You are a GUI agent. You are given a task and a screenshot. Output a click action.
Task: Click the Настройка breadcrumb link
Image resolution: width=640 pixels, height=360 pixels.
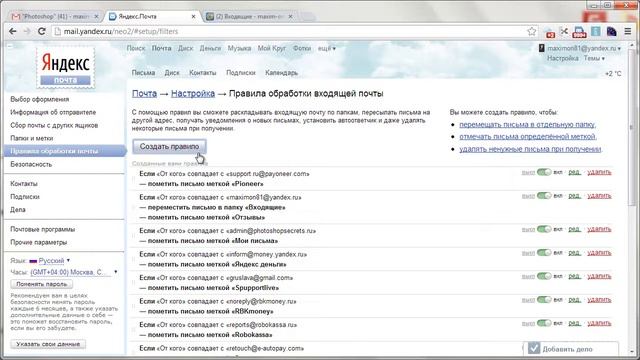tap(193, 93)
